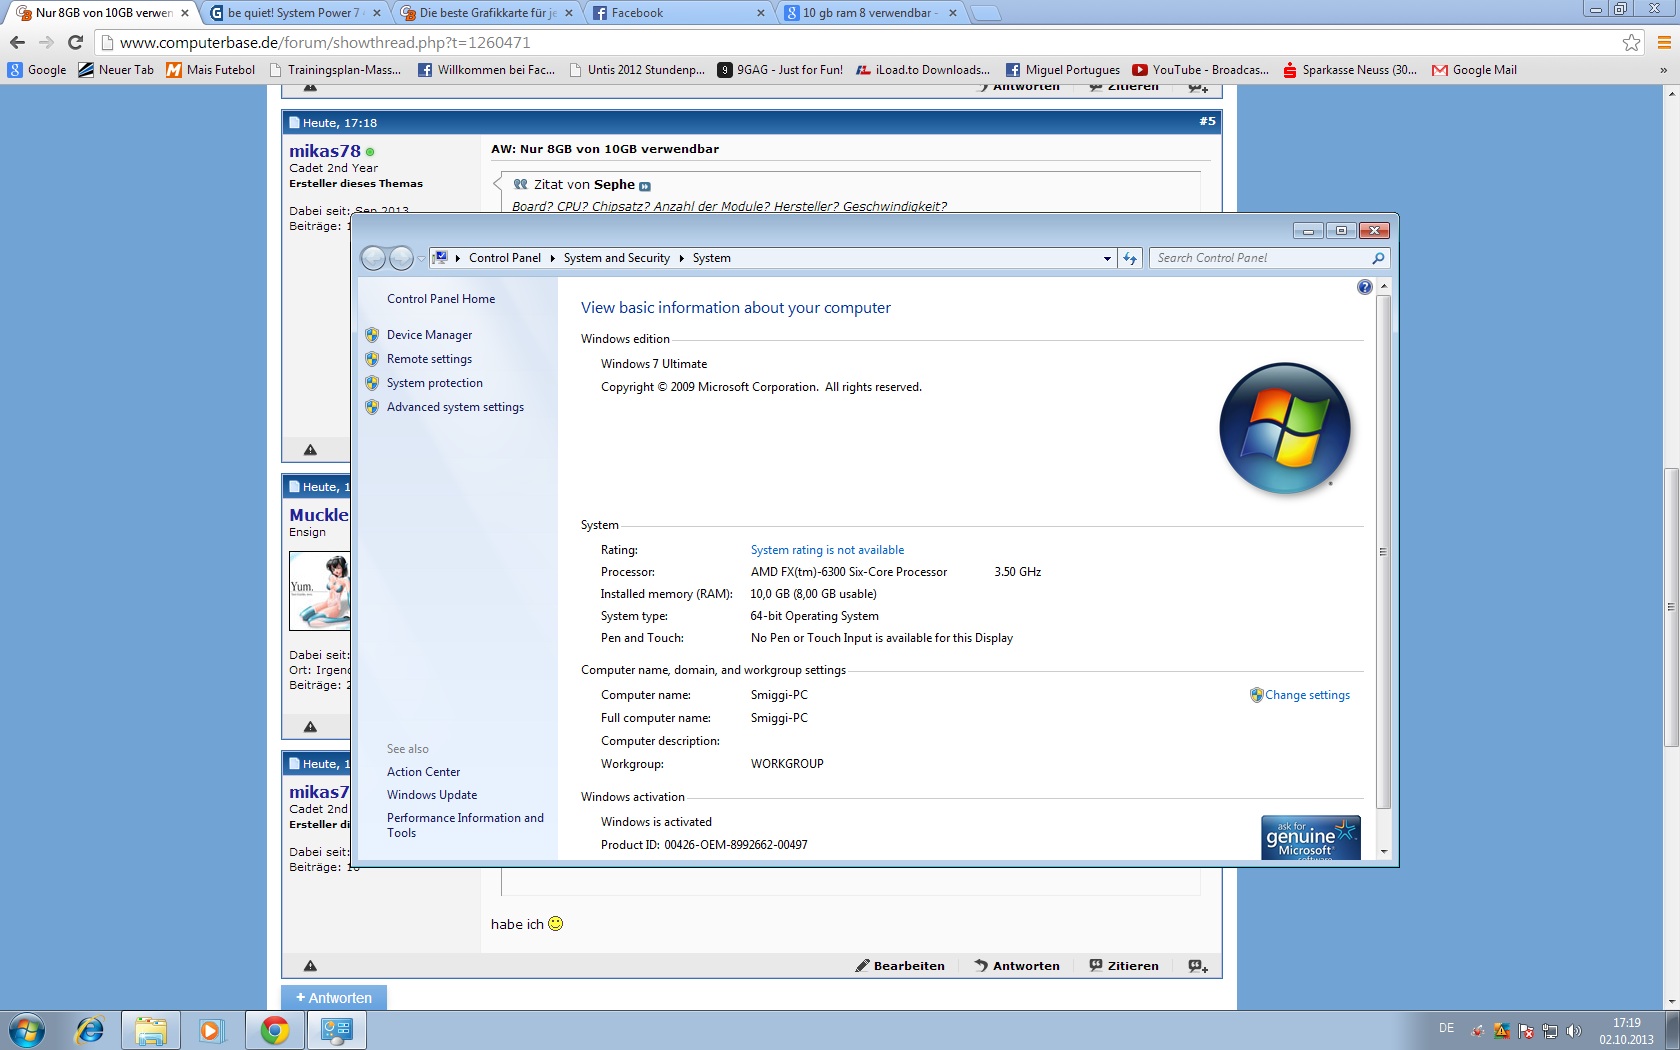The width and height of the screenshot is (1680, 1050).
Task: Switch to the Facebook tab
Action: [679, 13]
